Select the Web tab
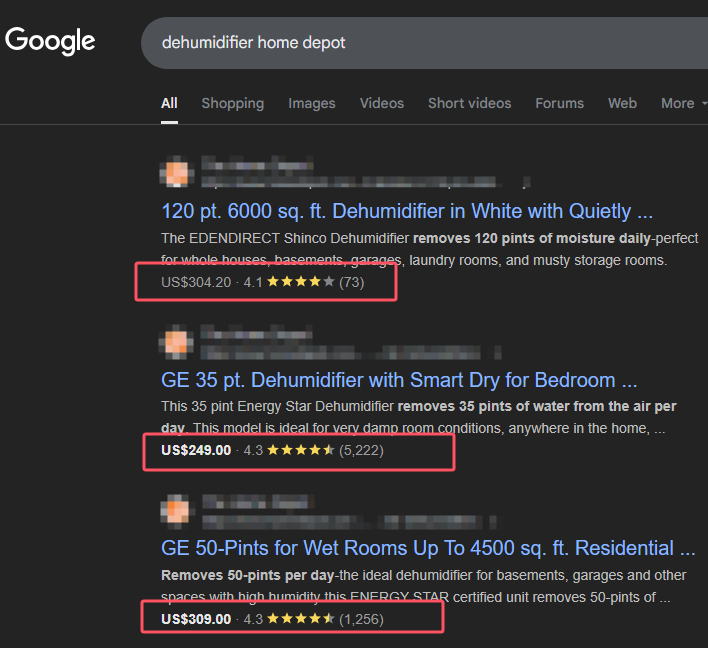The width and height of the screenshot is (708, 648). pos(622,103)
